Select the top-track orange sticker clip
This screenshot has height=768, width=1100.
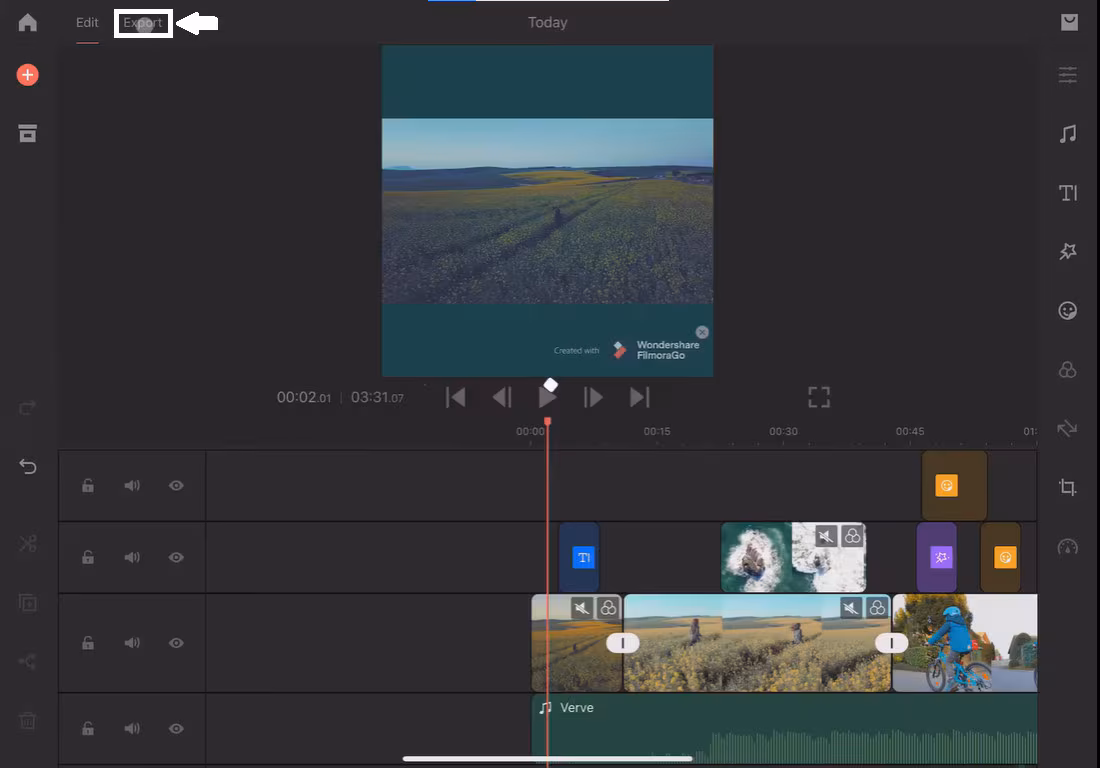(x=954, y=485)
